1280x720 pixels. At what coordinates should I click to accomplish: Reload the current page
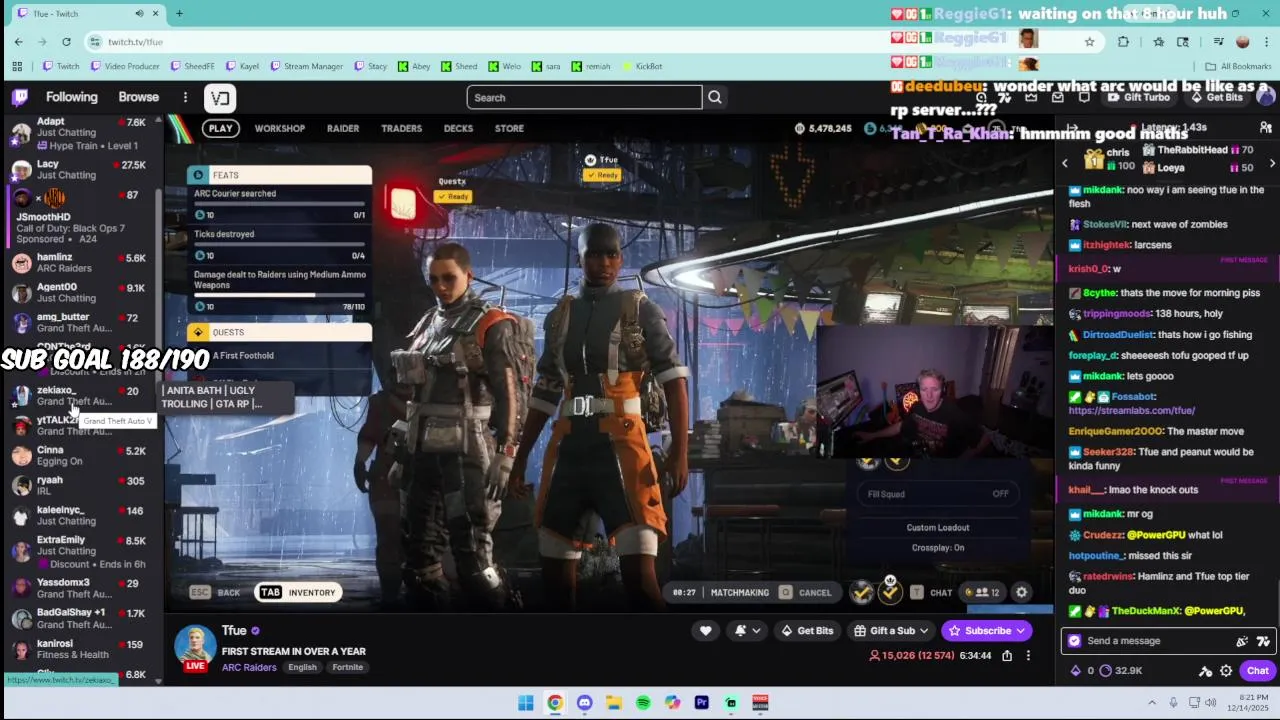(x=66, y=41)
